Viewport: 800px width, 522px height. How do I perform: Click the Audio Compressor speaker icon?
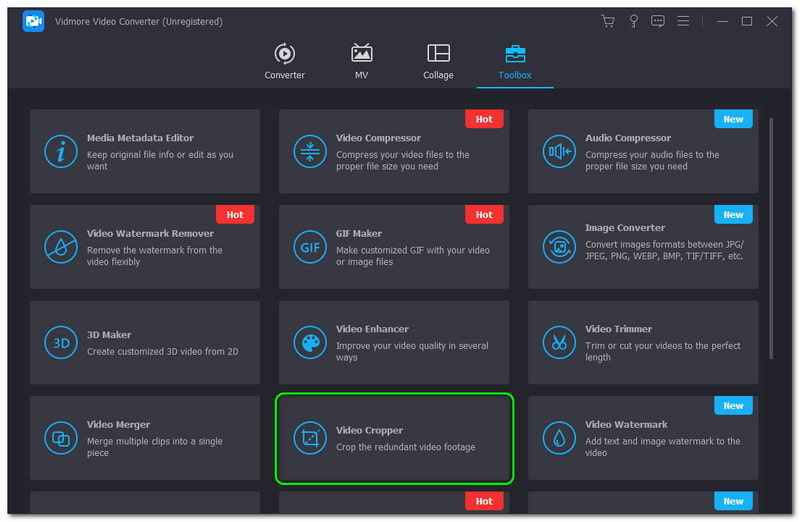[559, 152]
